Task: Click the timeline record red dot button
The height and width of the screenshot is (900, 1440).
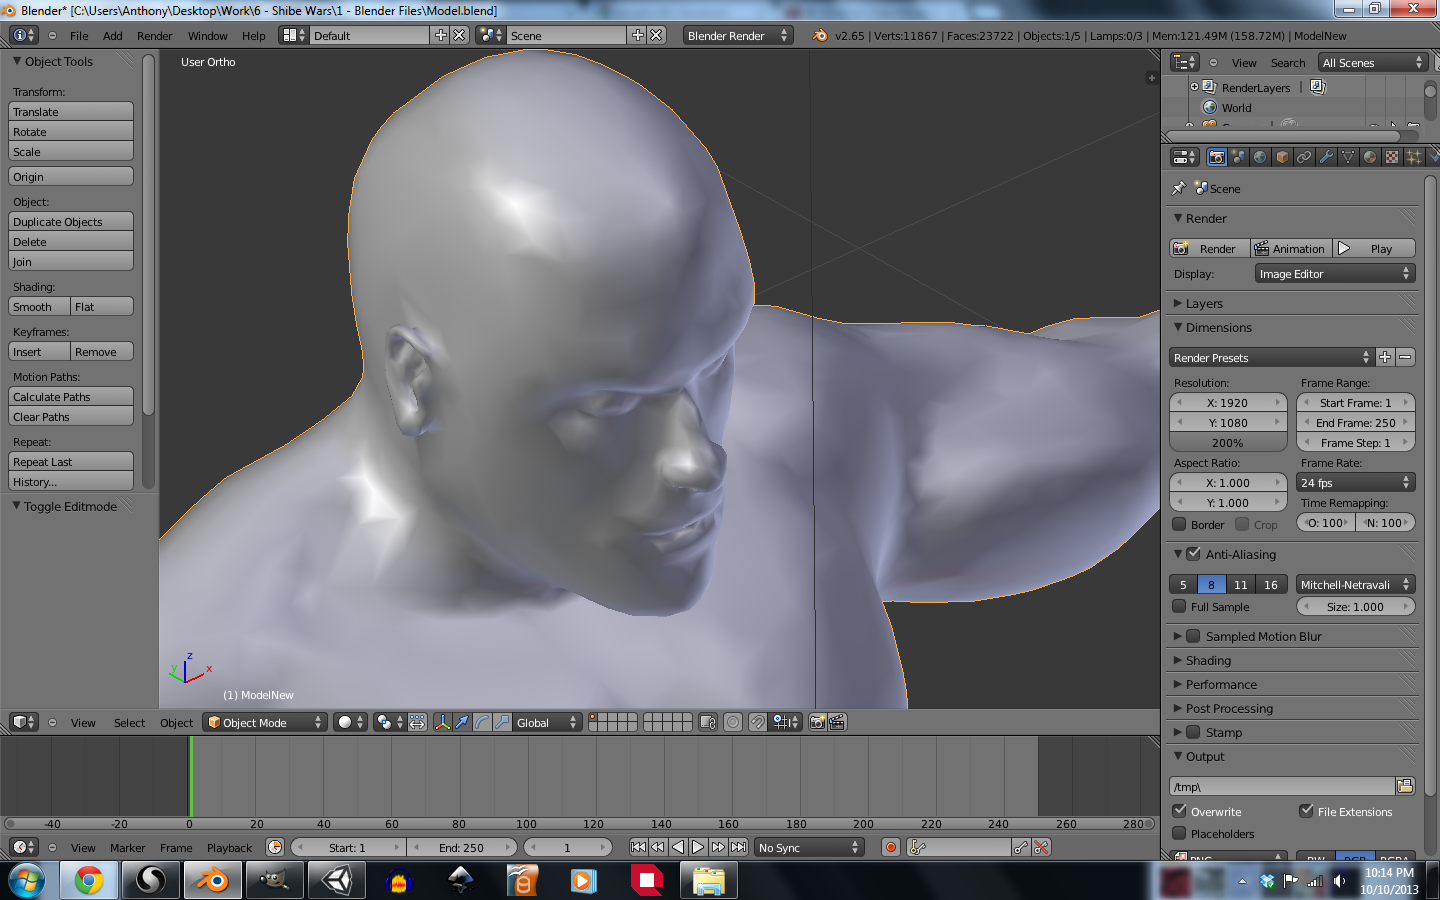Action: (x=890, y=847)
